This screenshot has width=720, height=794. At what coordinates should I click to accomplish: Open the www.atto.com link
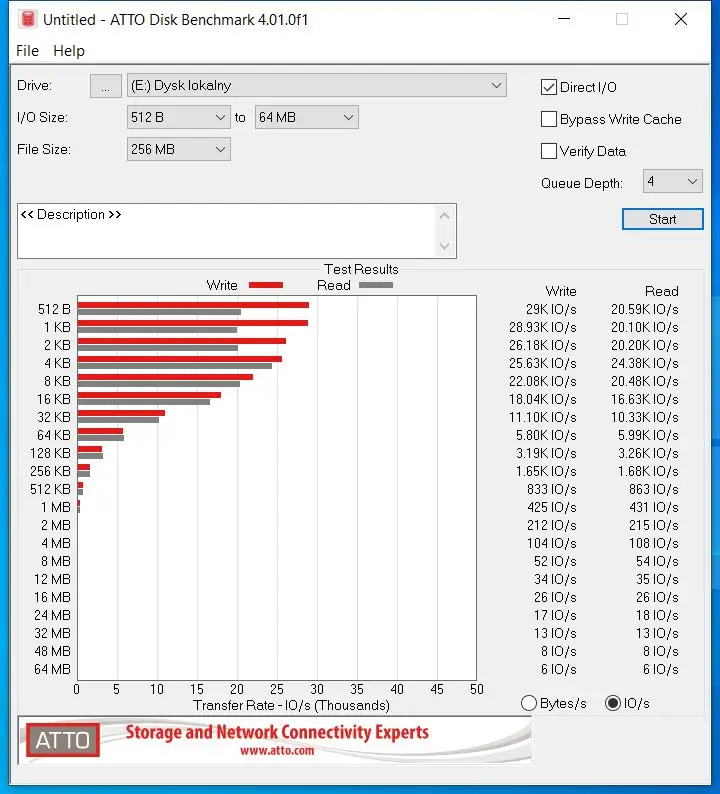pyautogui.click(x=276, y=750)
